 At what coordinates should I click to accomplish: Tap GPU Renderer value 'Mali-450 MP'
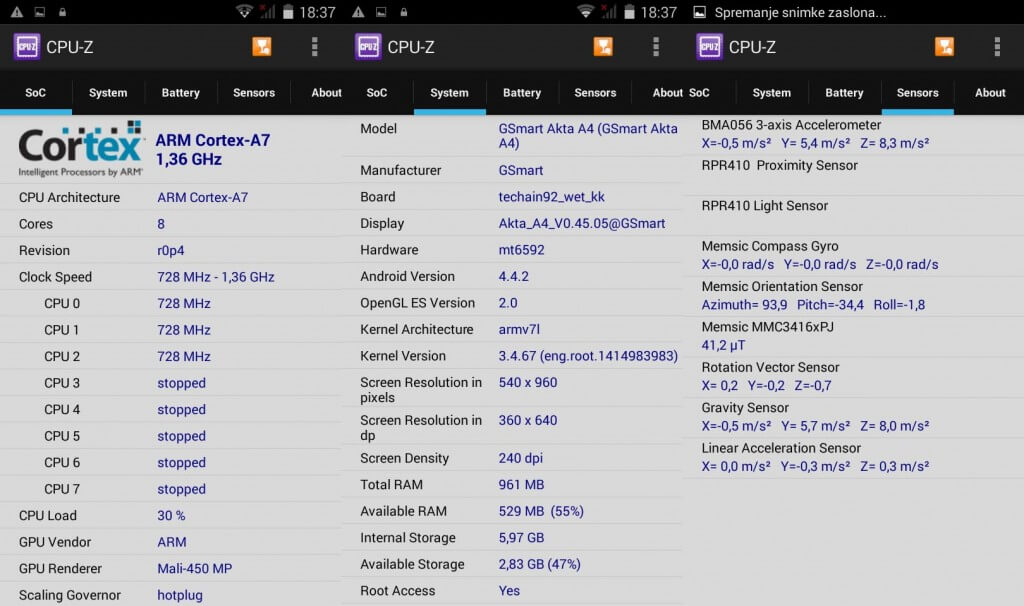click(x=195, y=569)
